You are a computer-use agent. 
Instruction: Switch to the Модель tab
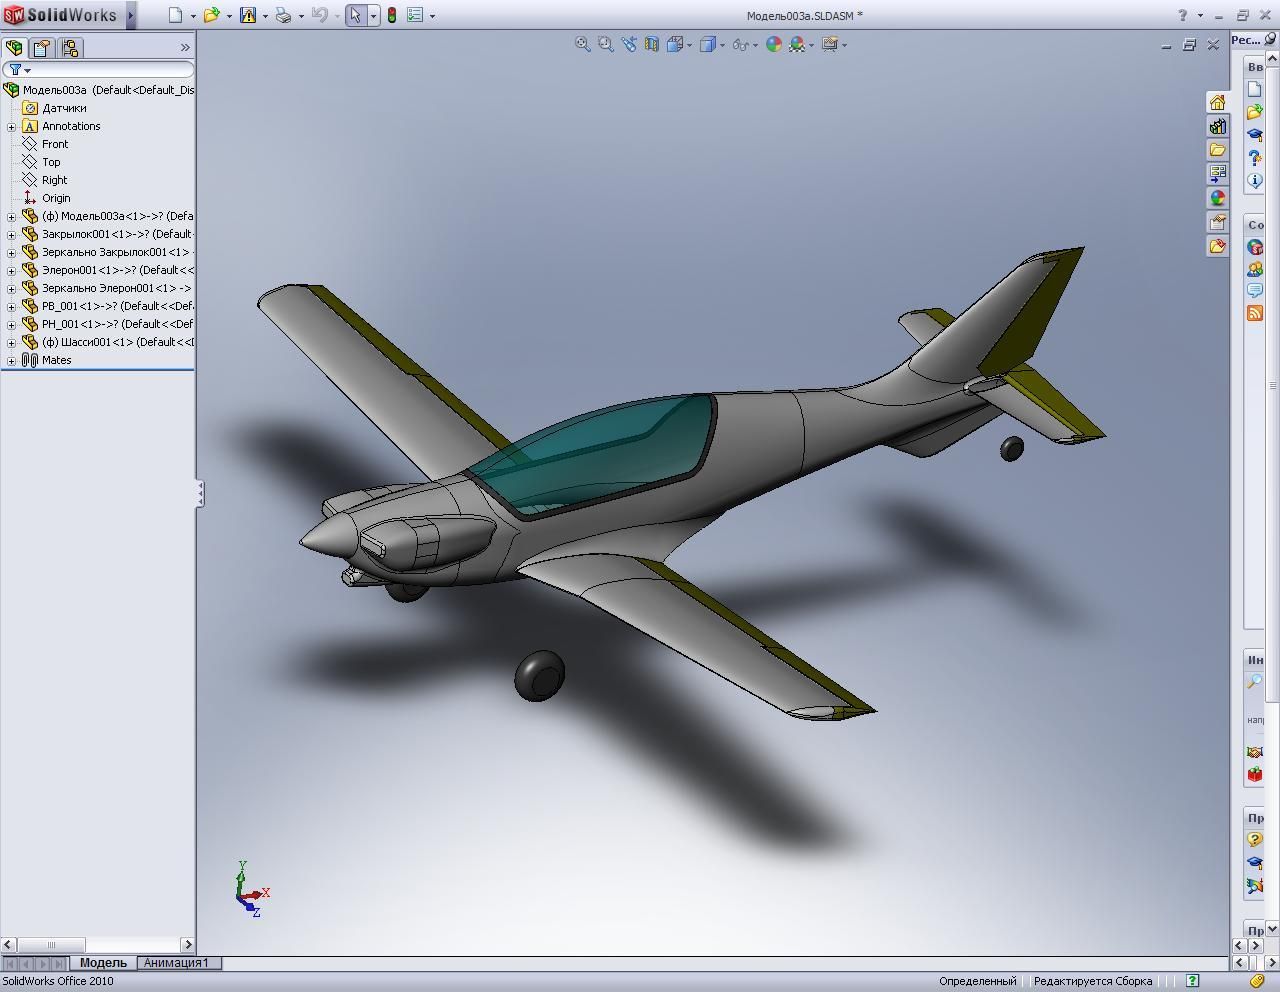pyautogui.click(x=103, y=963)
